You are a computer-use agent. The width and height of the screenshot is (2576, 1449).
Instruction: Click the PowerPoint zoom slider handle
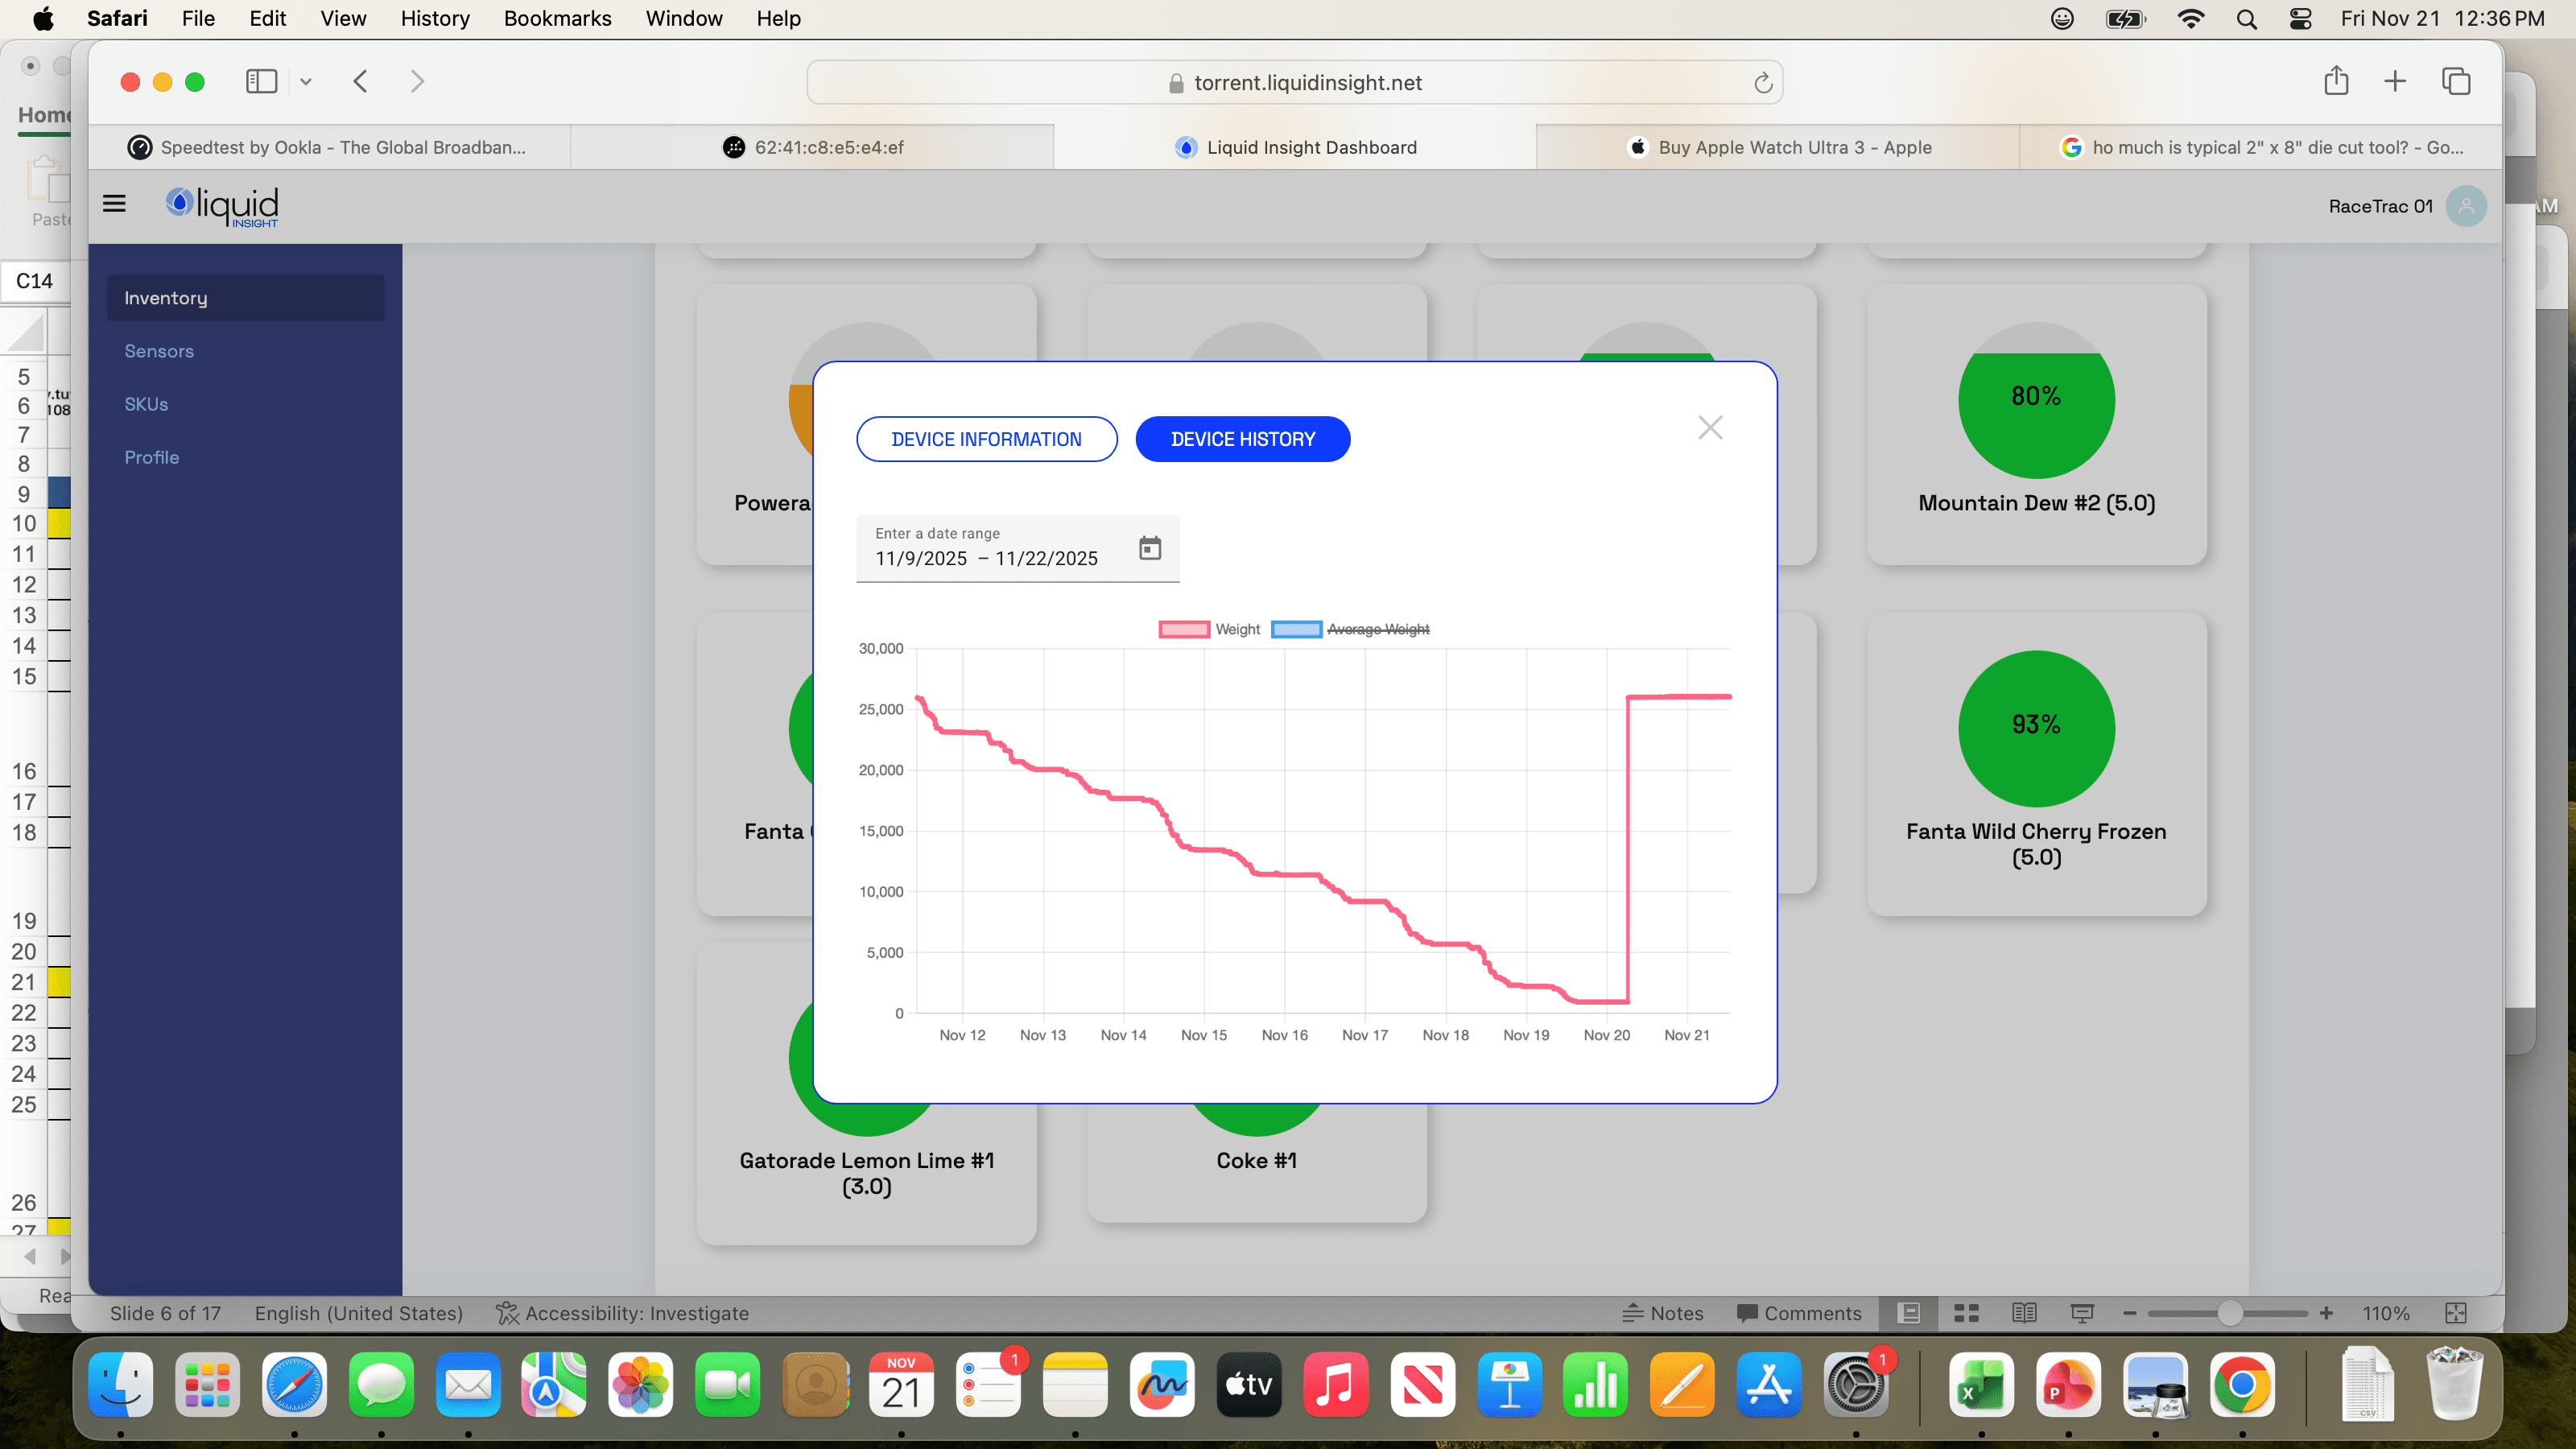[2229, 1313]
